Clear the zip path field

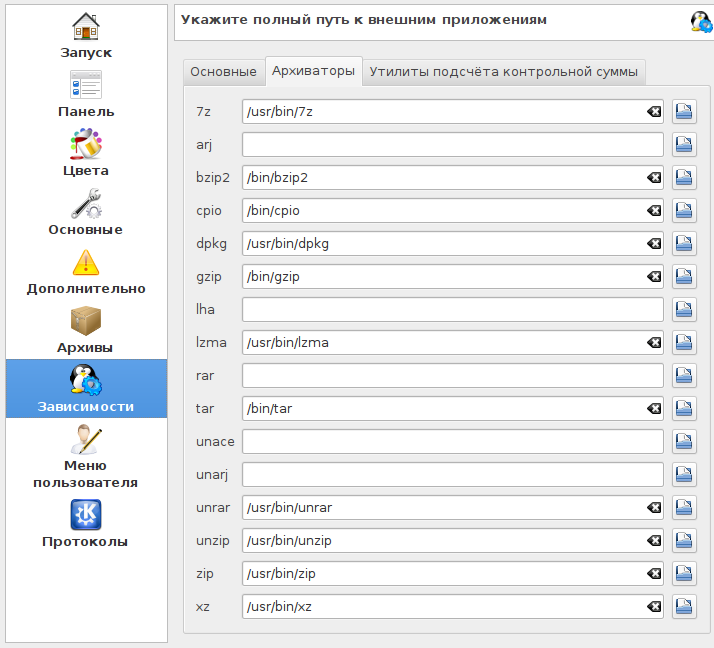tap(654, 574)
